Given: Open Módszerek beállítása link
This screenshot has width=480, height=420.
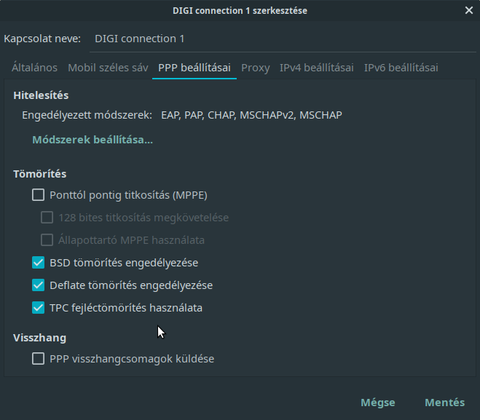Looking at the screenshot, I should click(x=92, y=140).
